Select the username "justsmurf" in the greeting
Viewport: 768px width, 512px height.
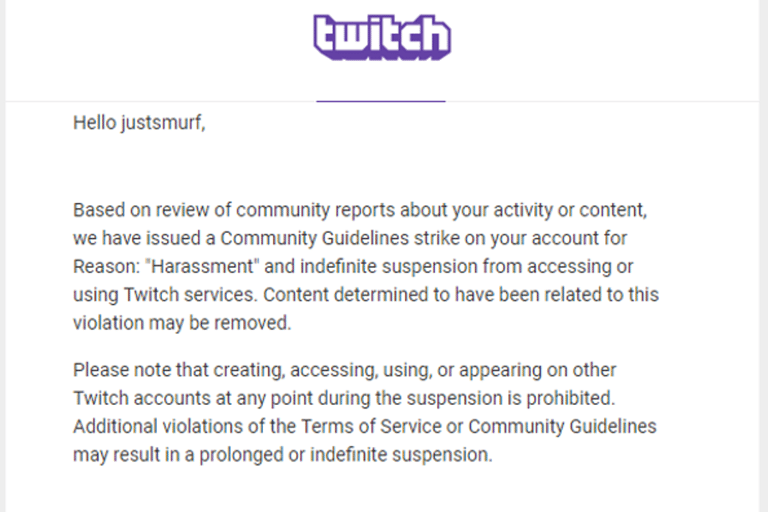tap(161, 122)
